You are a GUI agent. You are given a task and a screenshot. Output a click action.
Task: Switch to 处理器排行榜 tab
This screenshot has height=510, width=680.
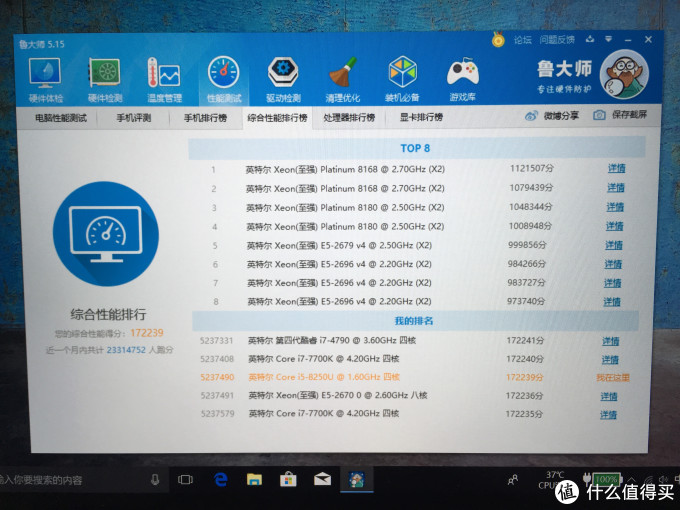click(x=349, y=117)
